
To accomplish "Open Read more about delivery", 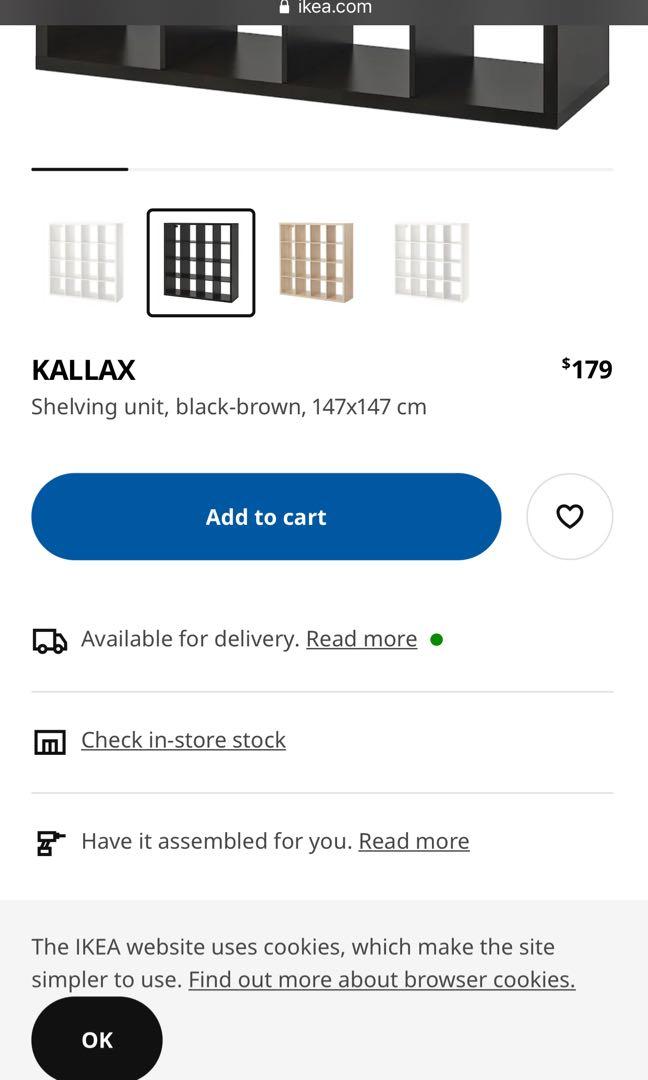I will (x=361, y=639).
